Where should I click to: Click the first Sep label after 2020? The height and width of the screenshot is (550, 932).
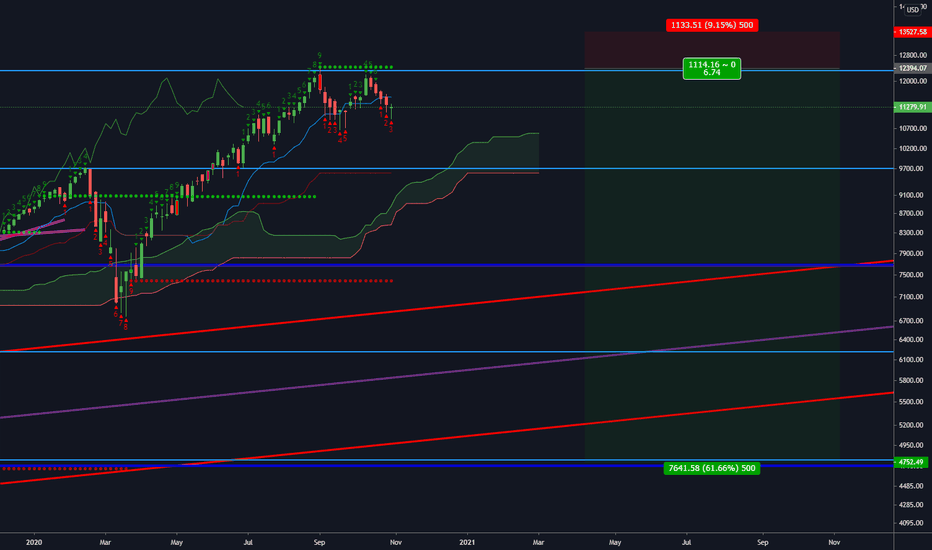coord(319,542)
